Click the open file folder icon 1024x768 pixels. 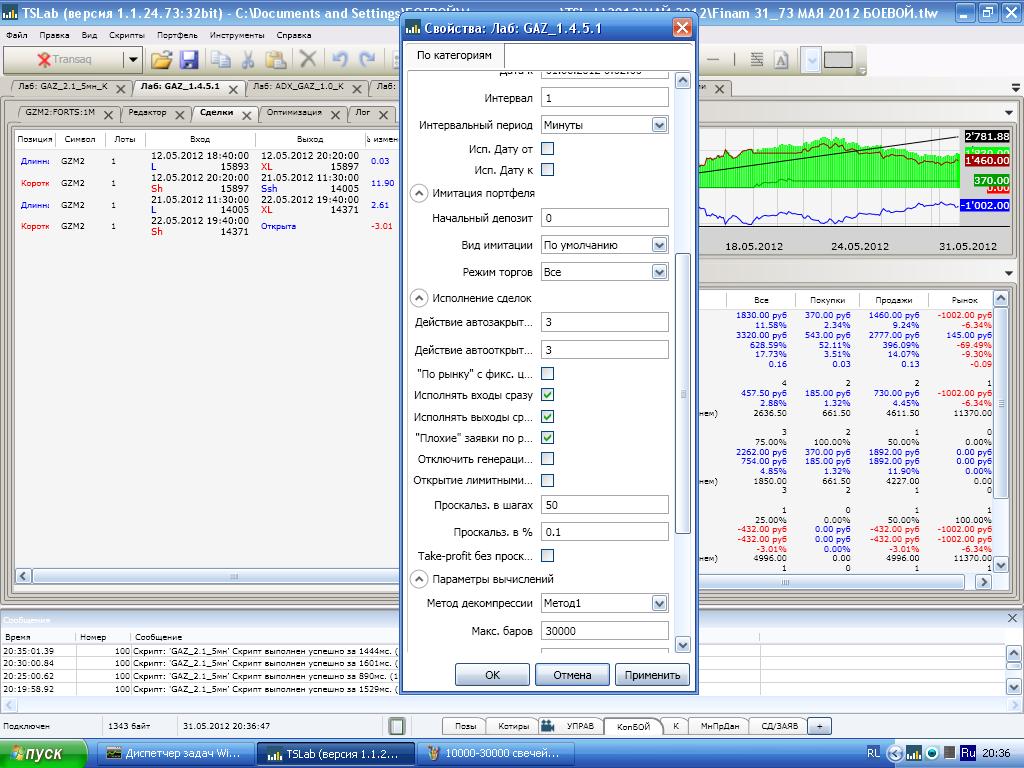161,60
